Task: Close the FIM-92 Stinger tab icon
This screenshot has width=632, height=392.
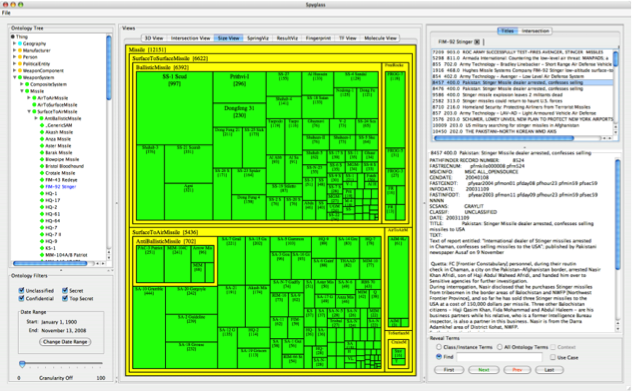Action: click(477, 42)
